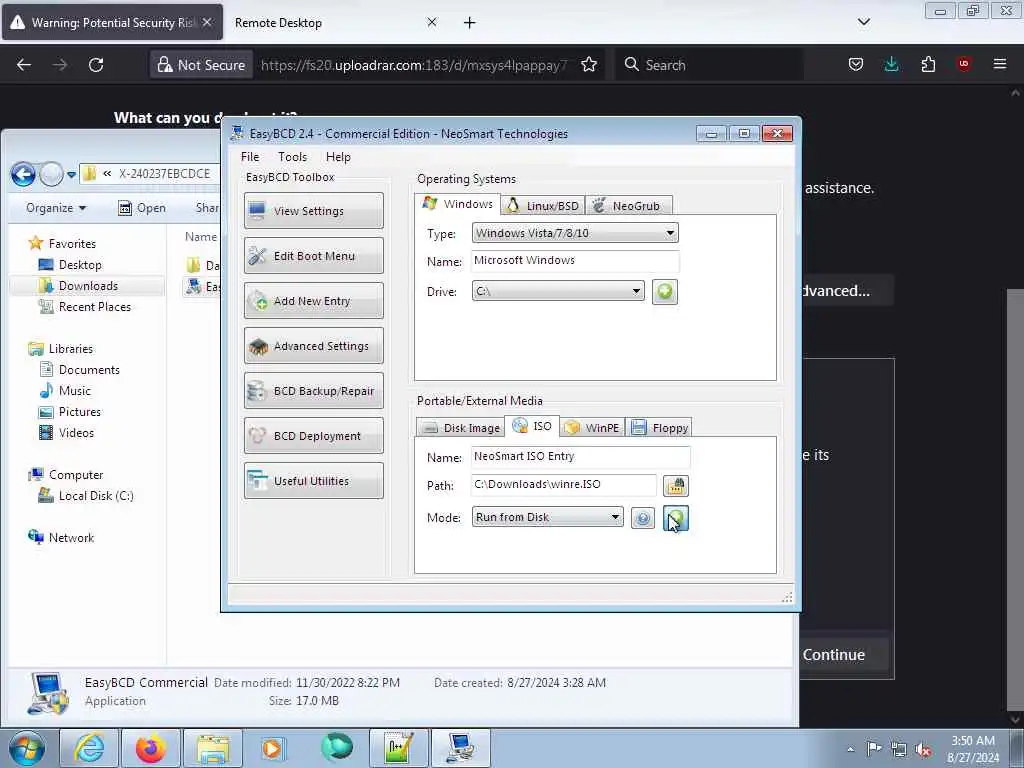The height and width of the screenshot is (768, 1024).
Task: Open View Settings in EasyBCD Toolbox
Action: click(x=313, y=210)
